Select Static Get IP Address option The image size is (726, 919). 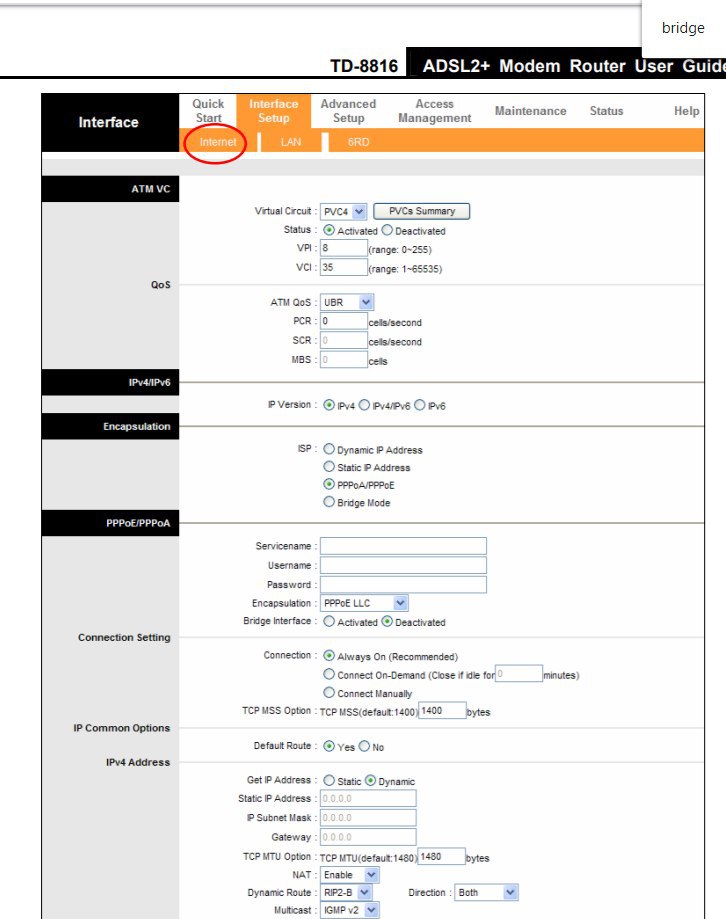tap(329, 781)
